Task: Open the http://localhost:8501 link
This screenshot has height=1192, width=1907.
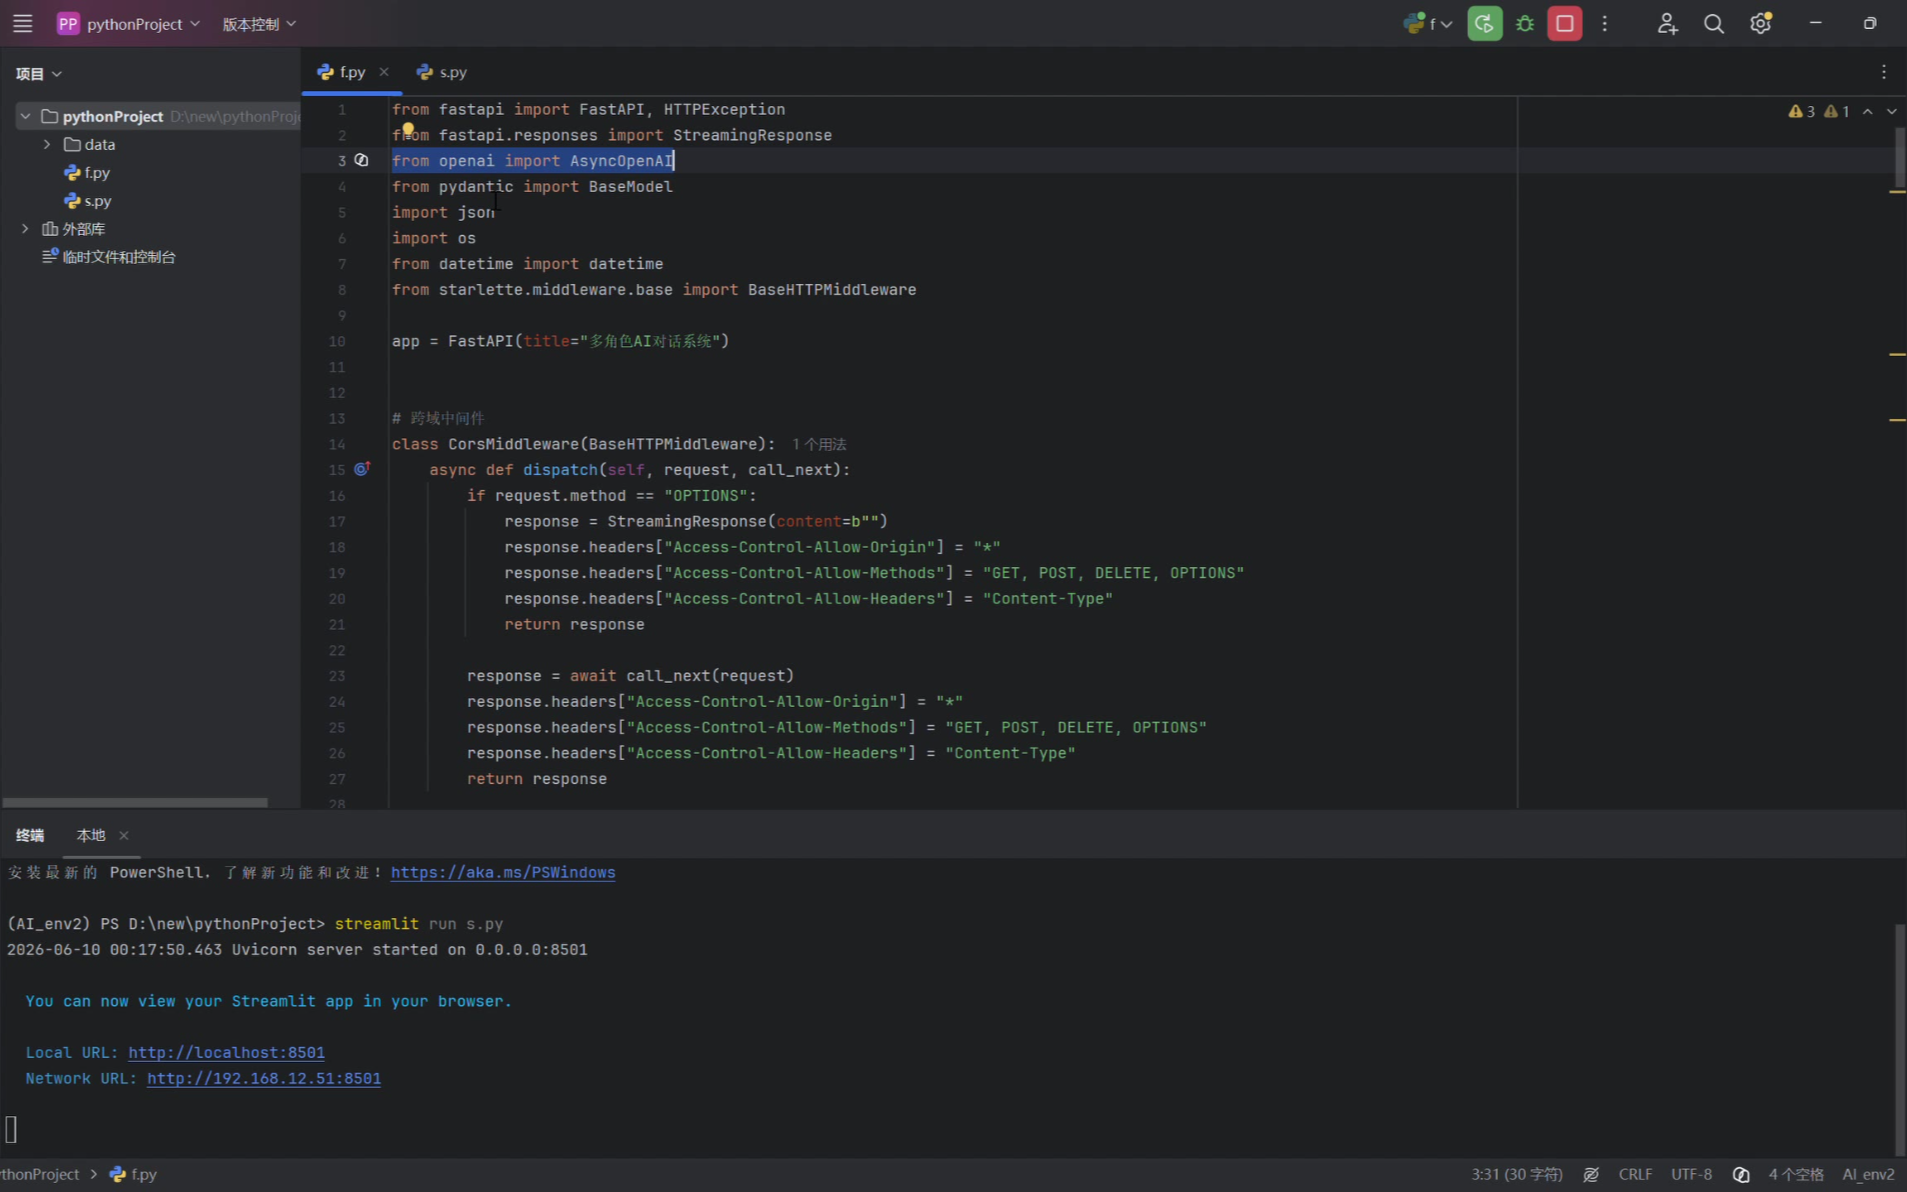Action: pyautogui.click(x=226, y=1052)
